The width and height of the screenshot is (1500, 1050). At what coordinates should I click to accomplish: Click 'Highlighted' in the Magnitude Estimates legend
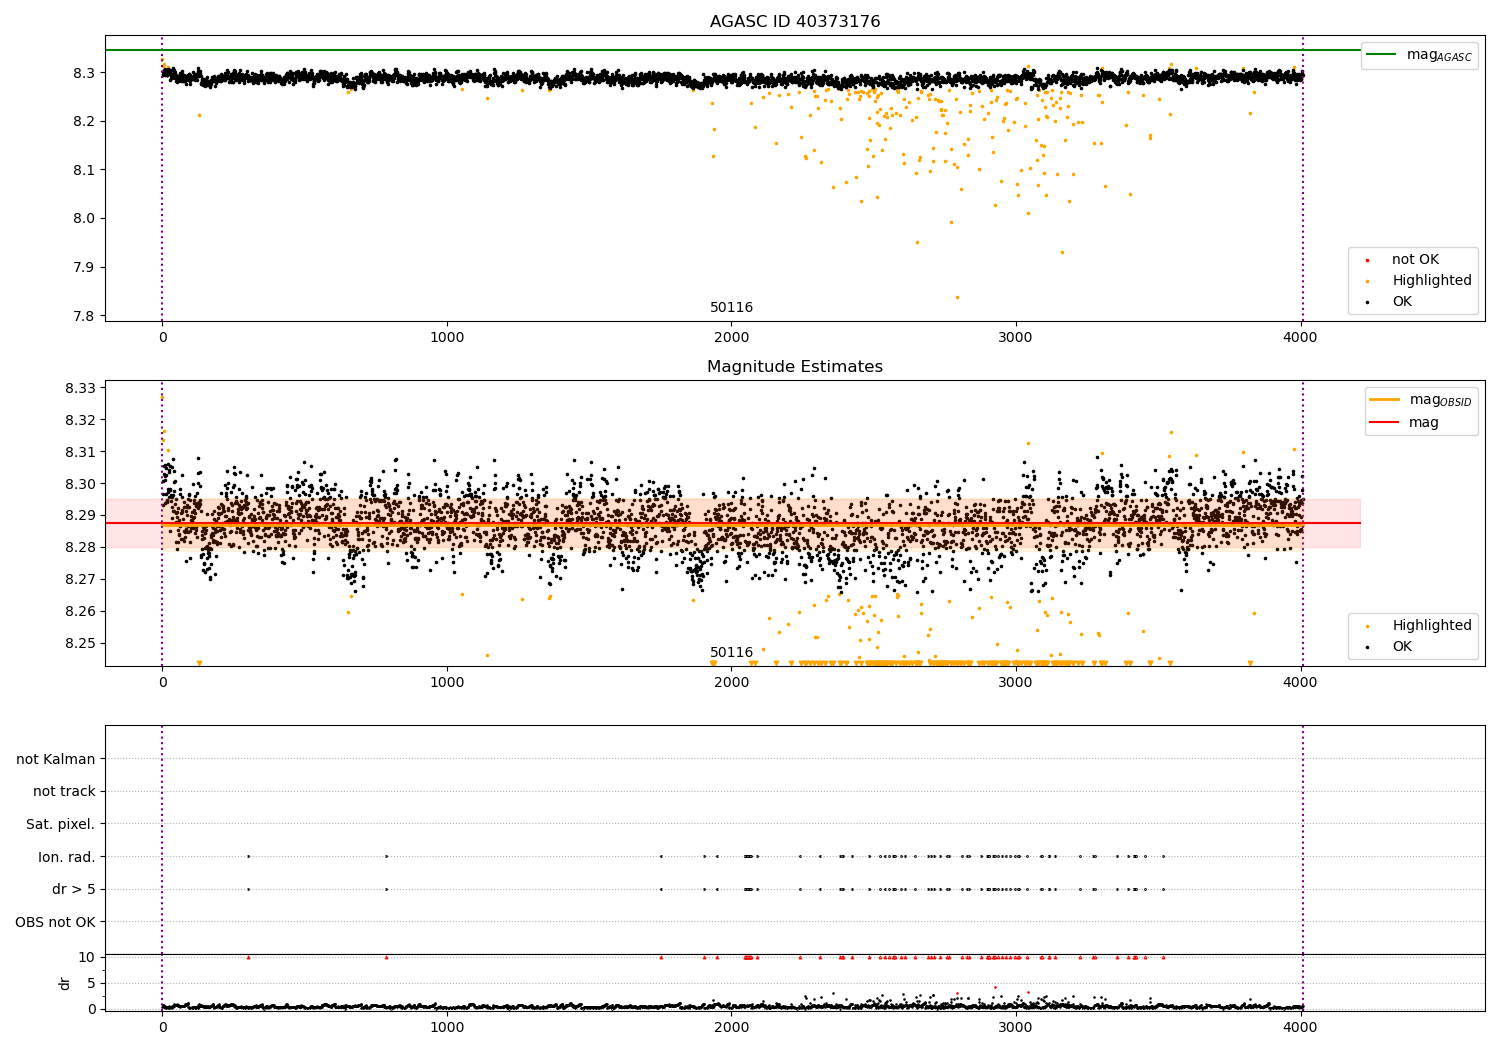(x=1432, y=626)
